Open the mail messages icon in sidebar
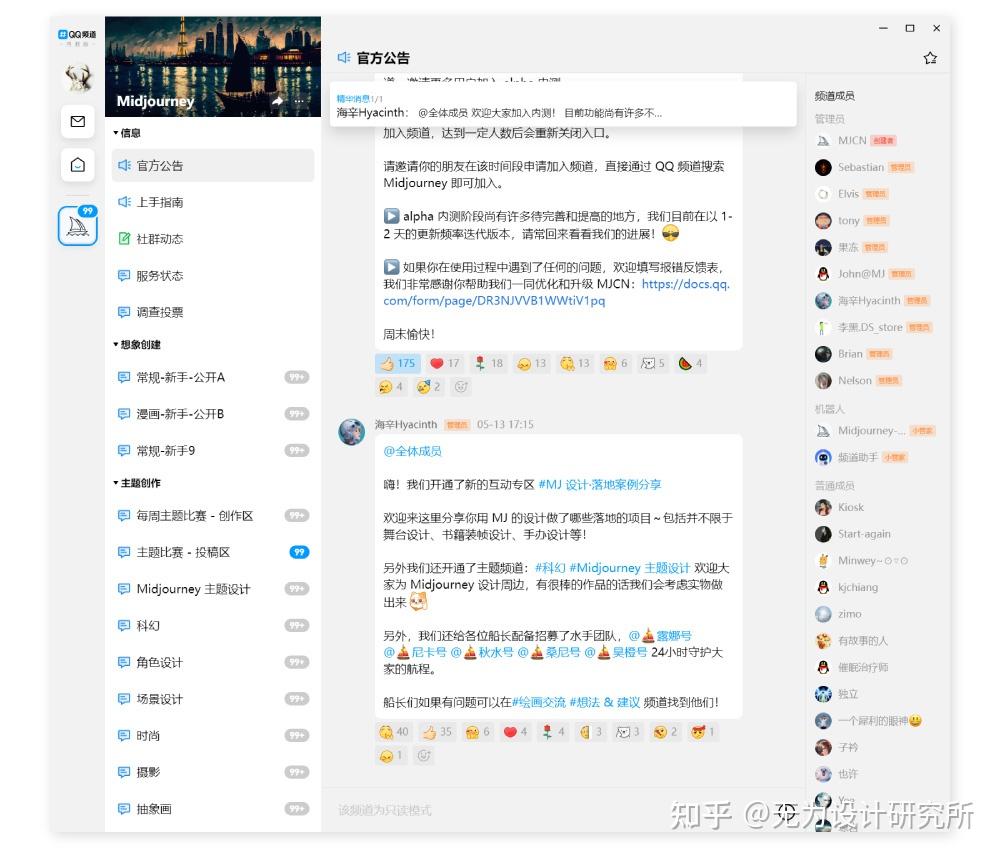1000x856 pixels. click(78, 121)
